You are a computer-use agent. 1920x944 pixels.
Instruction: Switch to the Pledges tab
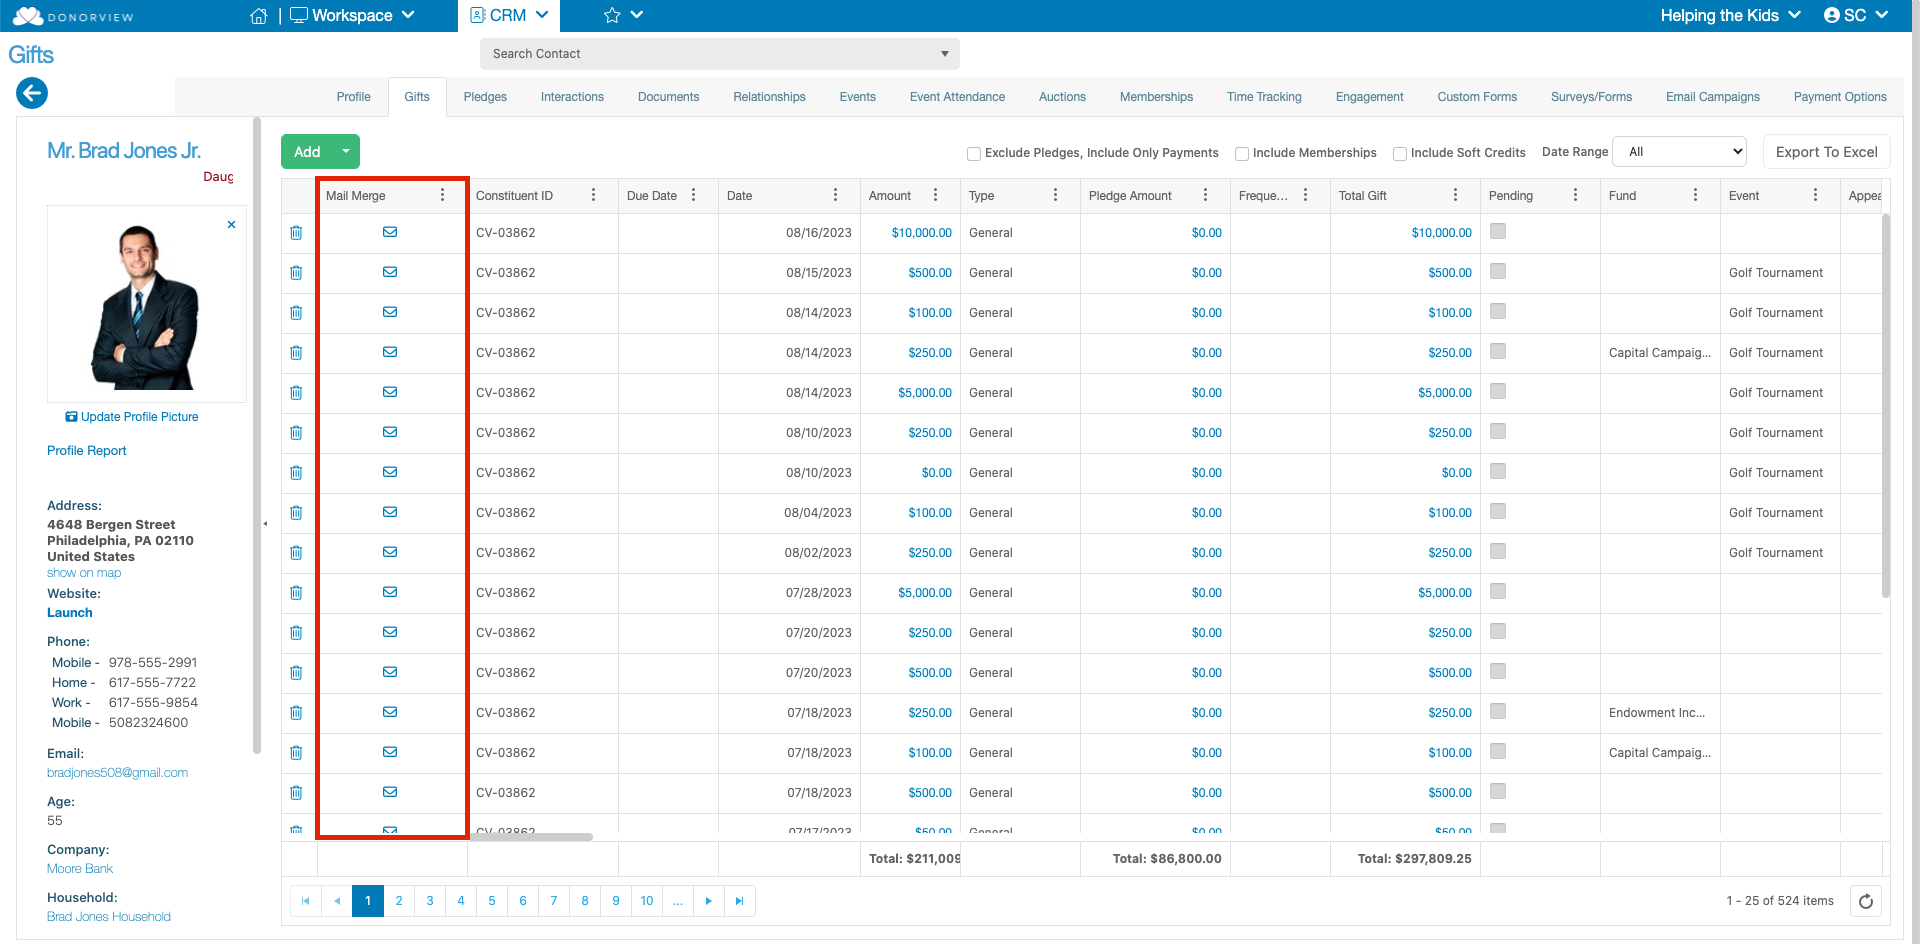tap(485, 97)
